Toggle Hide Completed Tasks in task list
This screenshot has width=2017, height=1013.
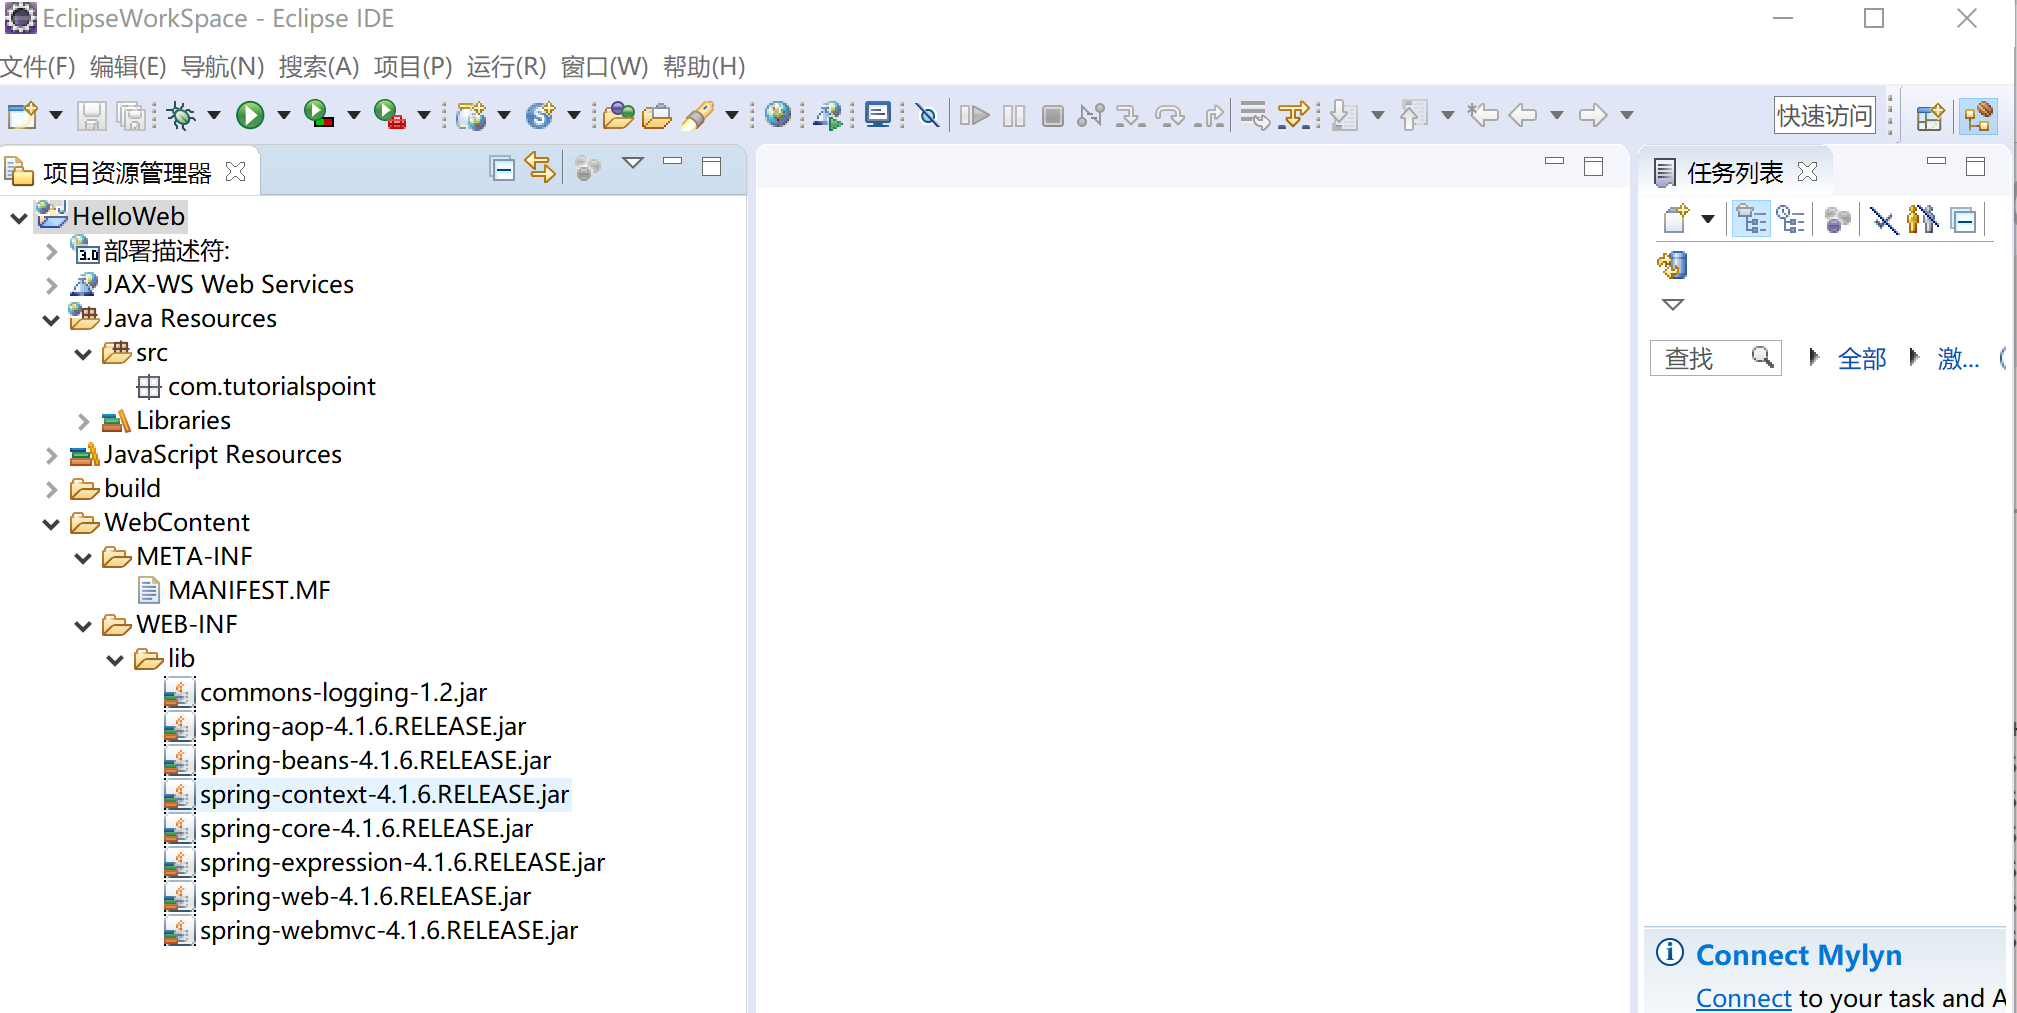click(1884, 219)
